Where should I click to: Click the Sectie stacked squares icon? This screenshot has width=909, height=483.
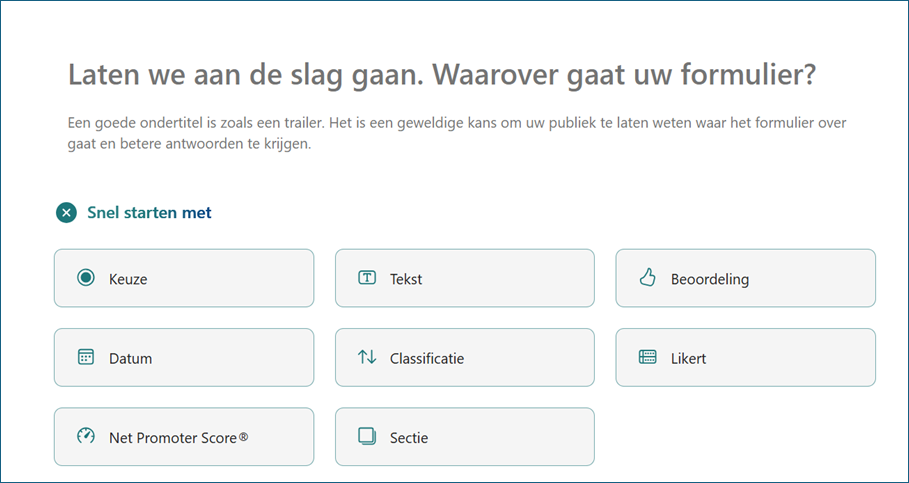(367, 436)
